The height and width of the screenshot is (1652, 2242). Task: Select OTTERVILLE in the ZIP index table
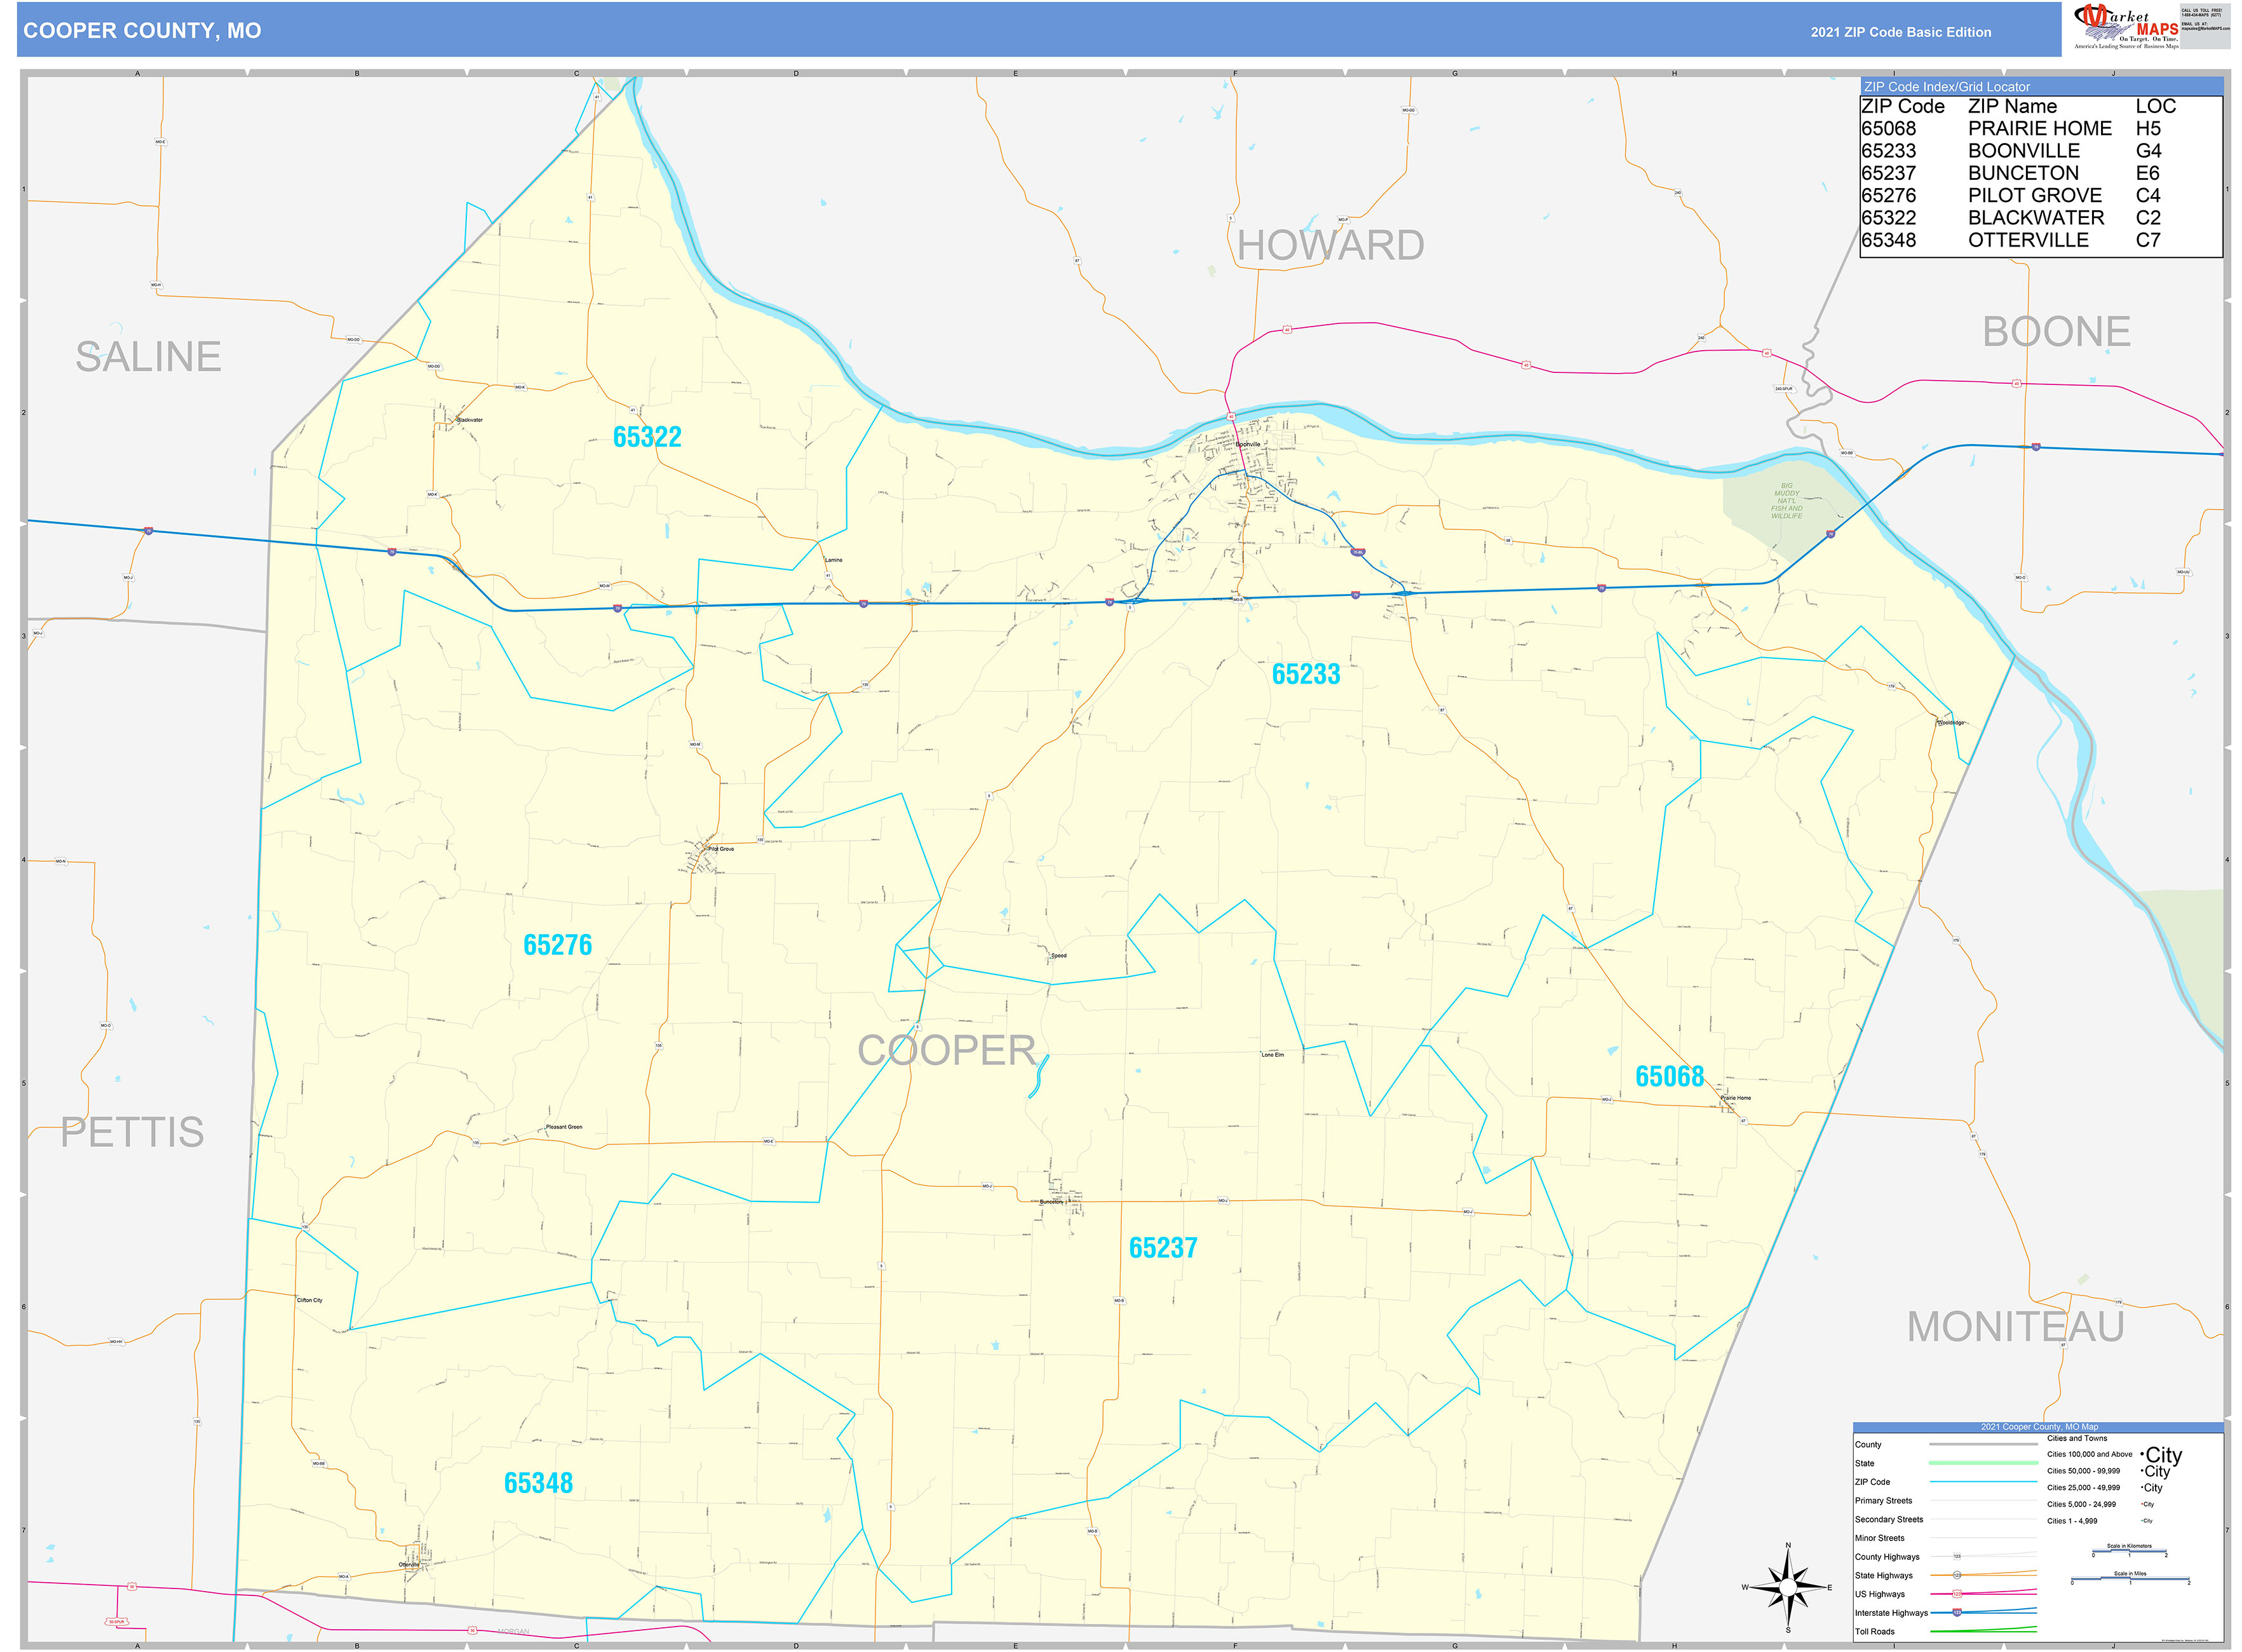pos(2028,240)
